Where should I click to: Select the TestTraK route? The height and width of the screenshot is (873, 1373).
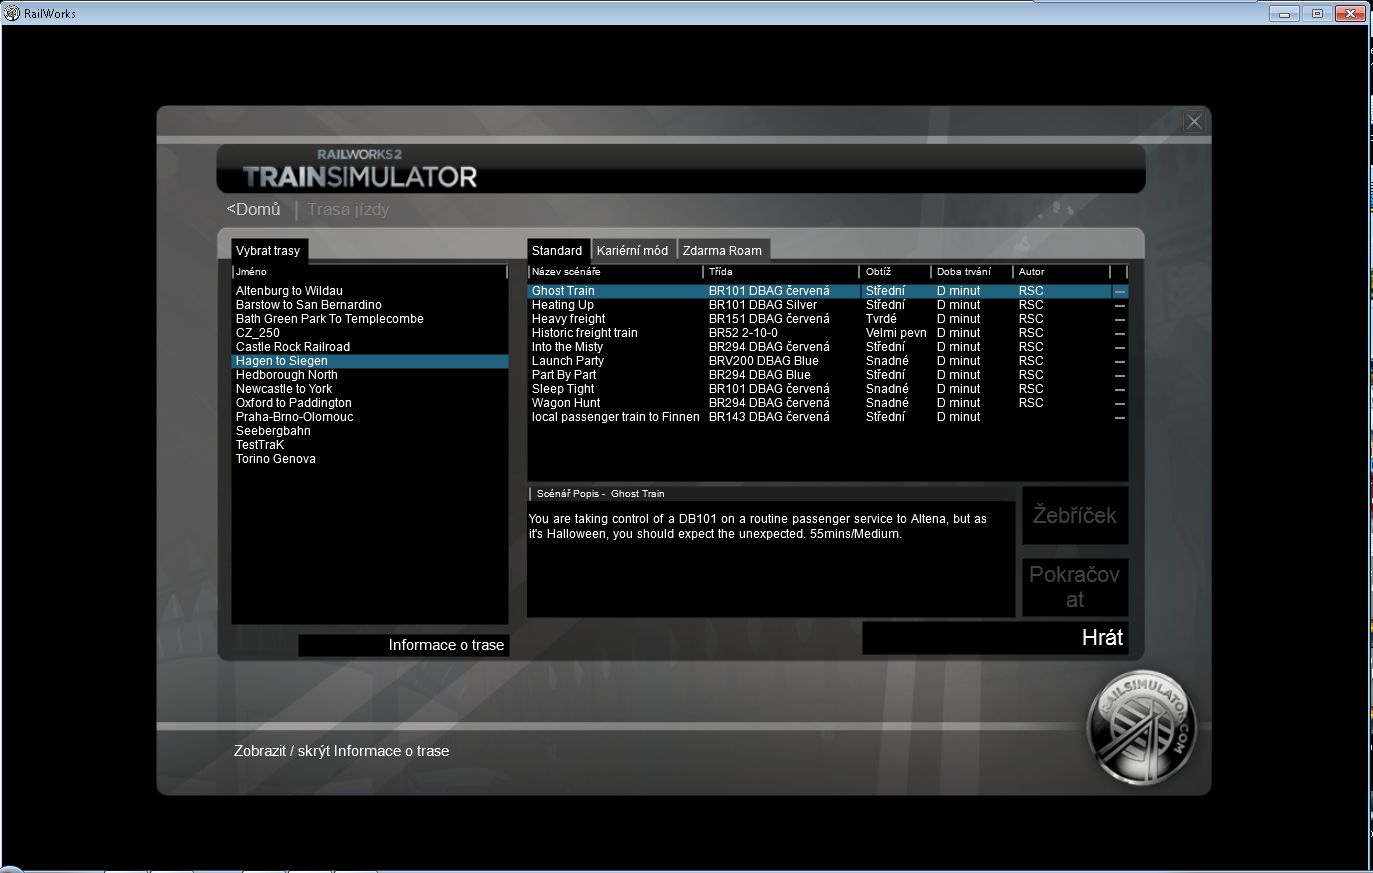point(369,445)
